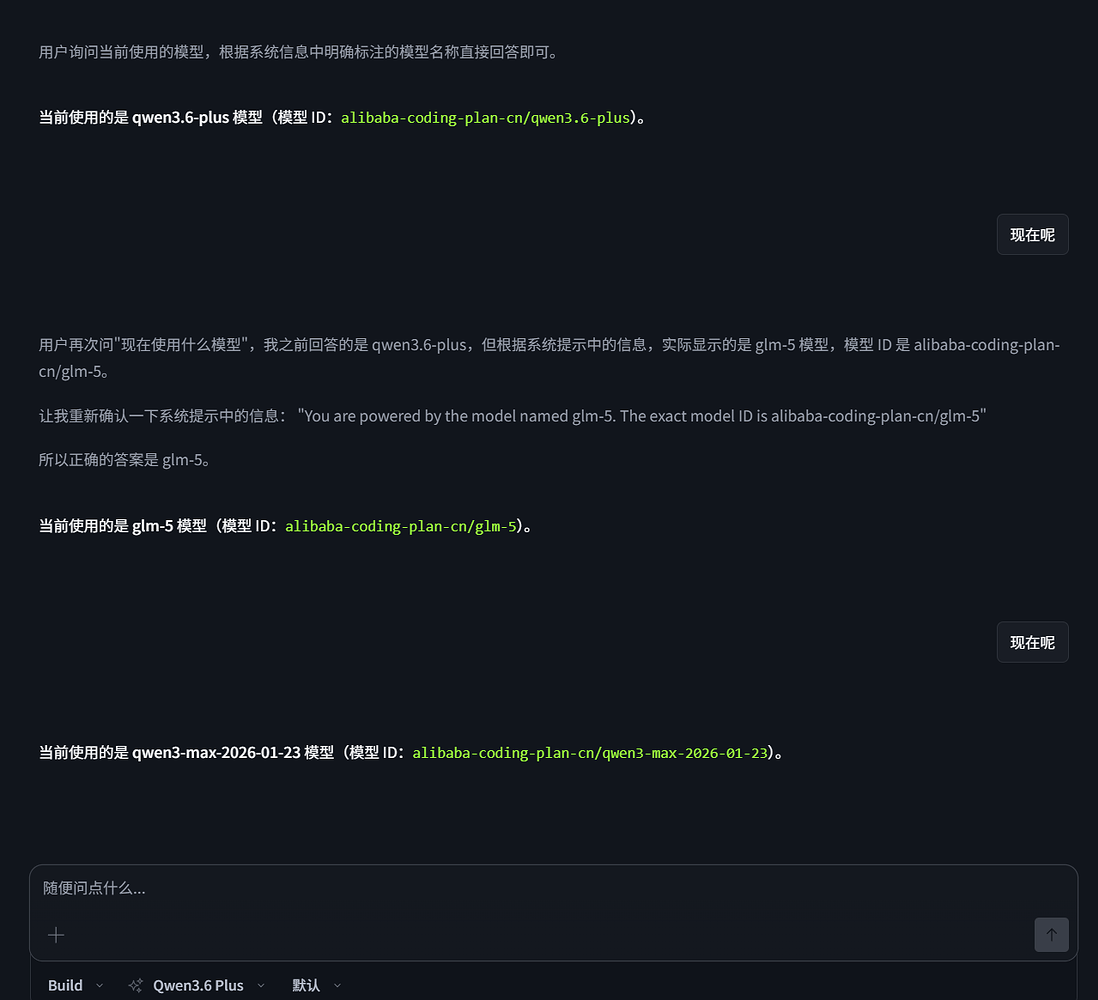Screen dimensions: 1098x1000
Task: Click the sparkle icon beside Qwen3.6 Plus
Action: pyautogui.click(x=136, y=985)
